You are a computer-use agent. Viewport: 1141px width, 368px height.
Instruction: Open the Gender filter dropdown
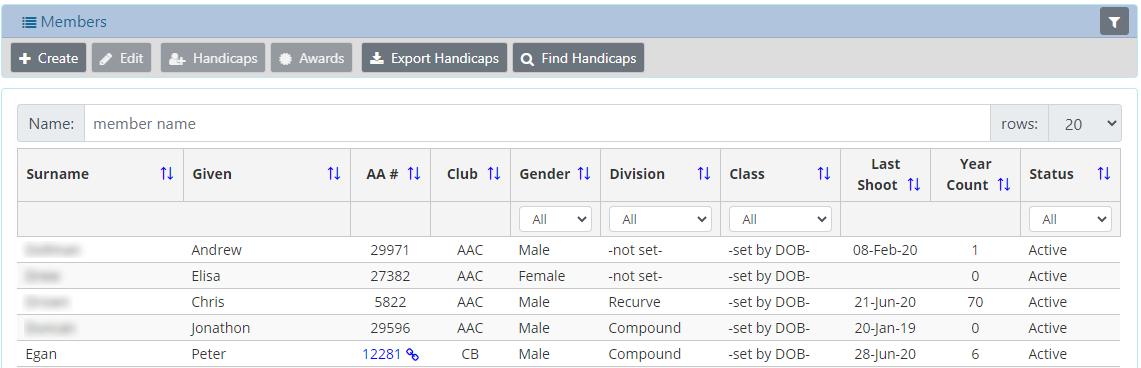pyautogui.click(x=555, y=219)
